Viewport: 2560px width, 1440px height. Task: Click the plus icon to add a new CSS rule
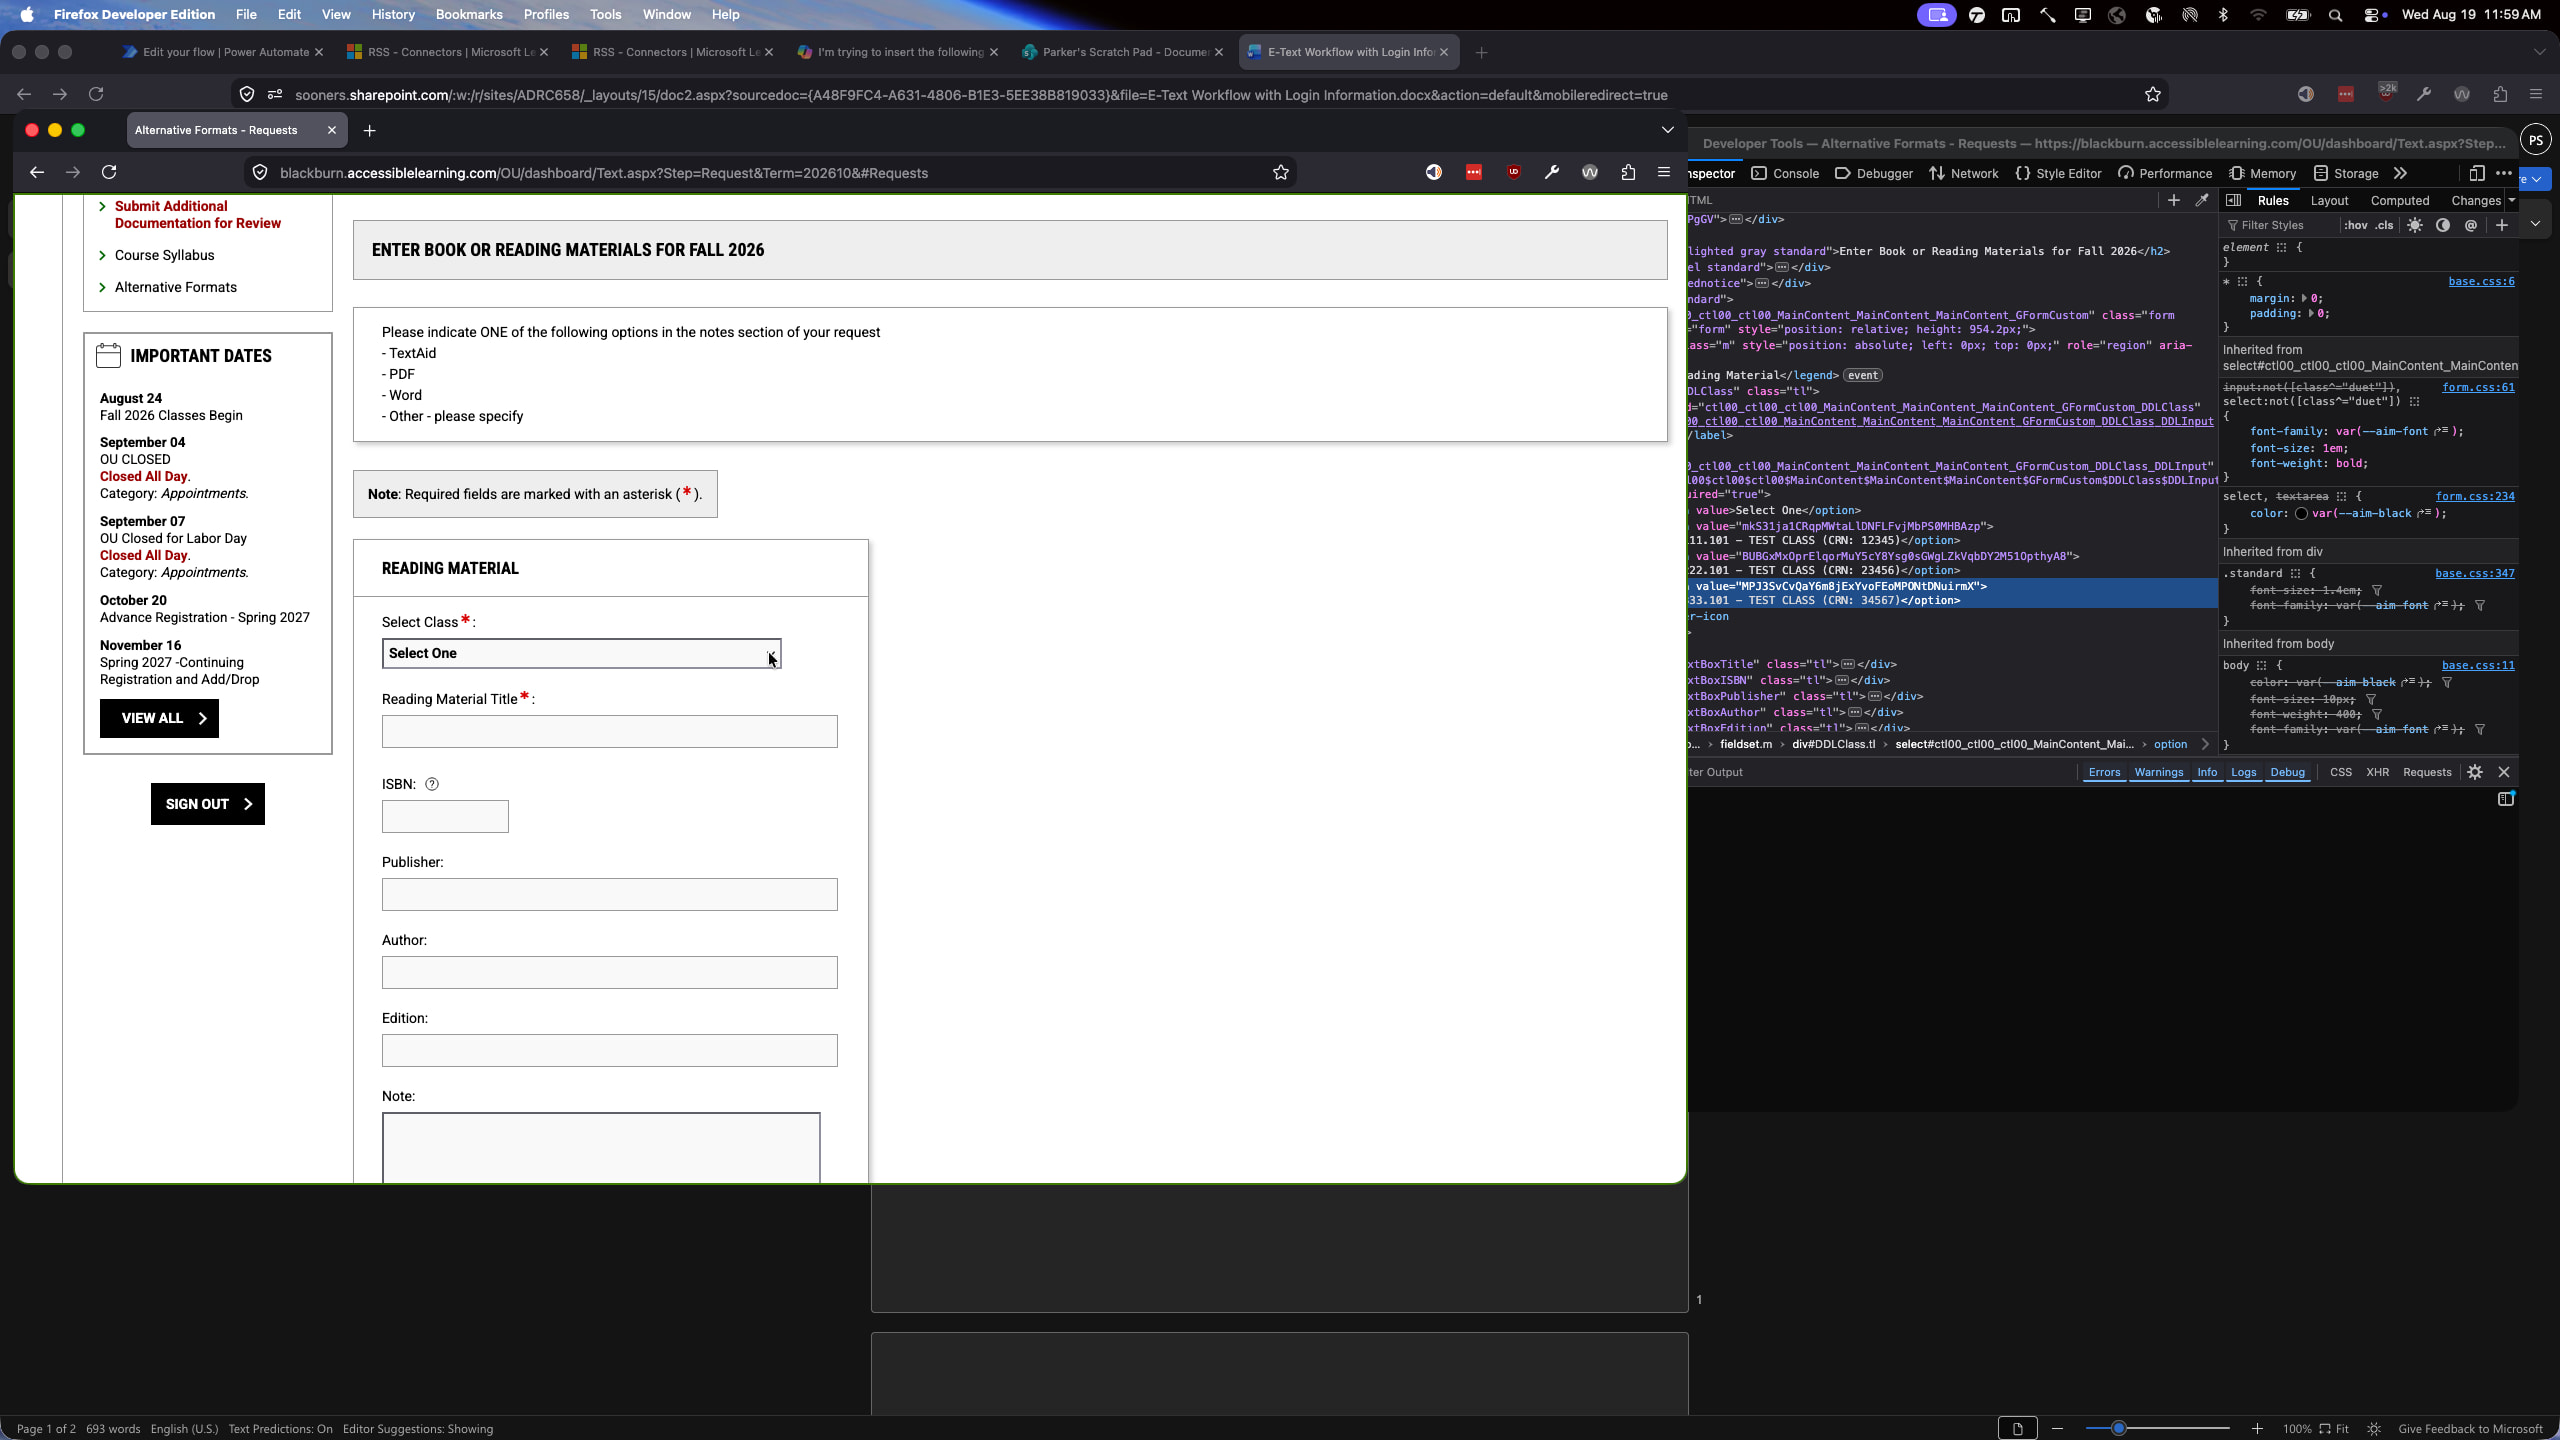click(x=2502, y=225)
